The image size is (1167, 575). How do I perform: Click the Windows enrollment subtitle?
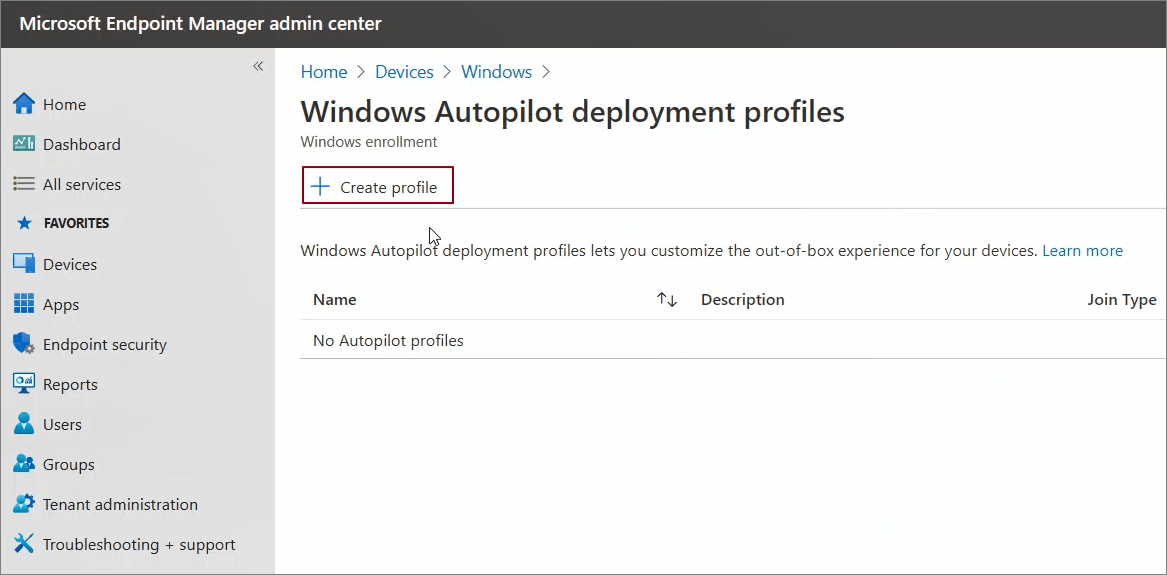click(x=368, y=141)
